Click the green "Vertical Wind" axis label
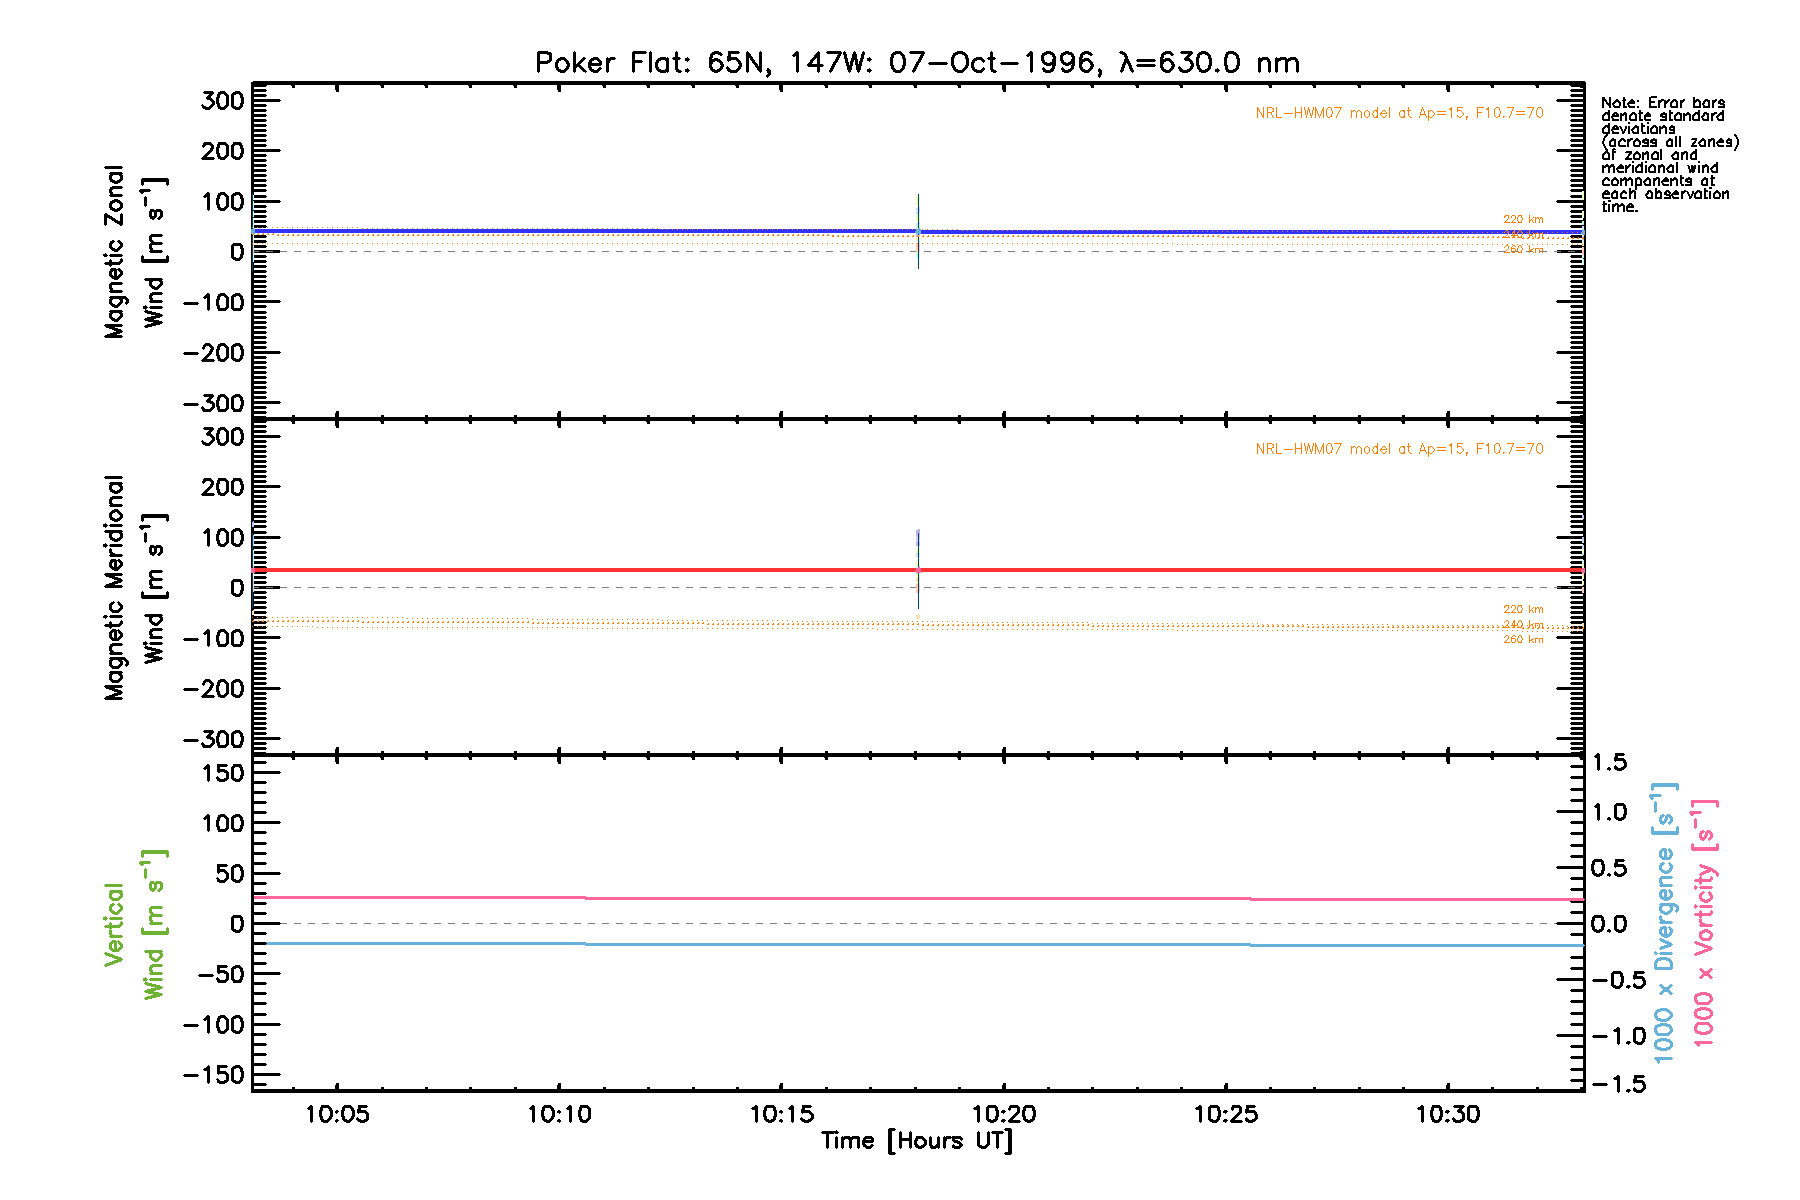The height and width of the screenshot is (1200, 1800). pyautogui.click(x=134, y=924)
